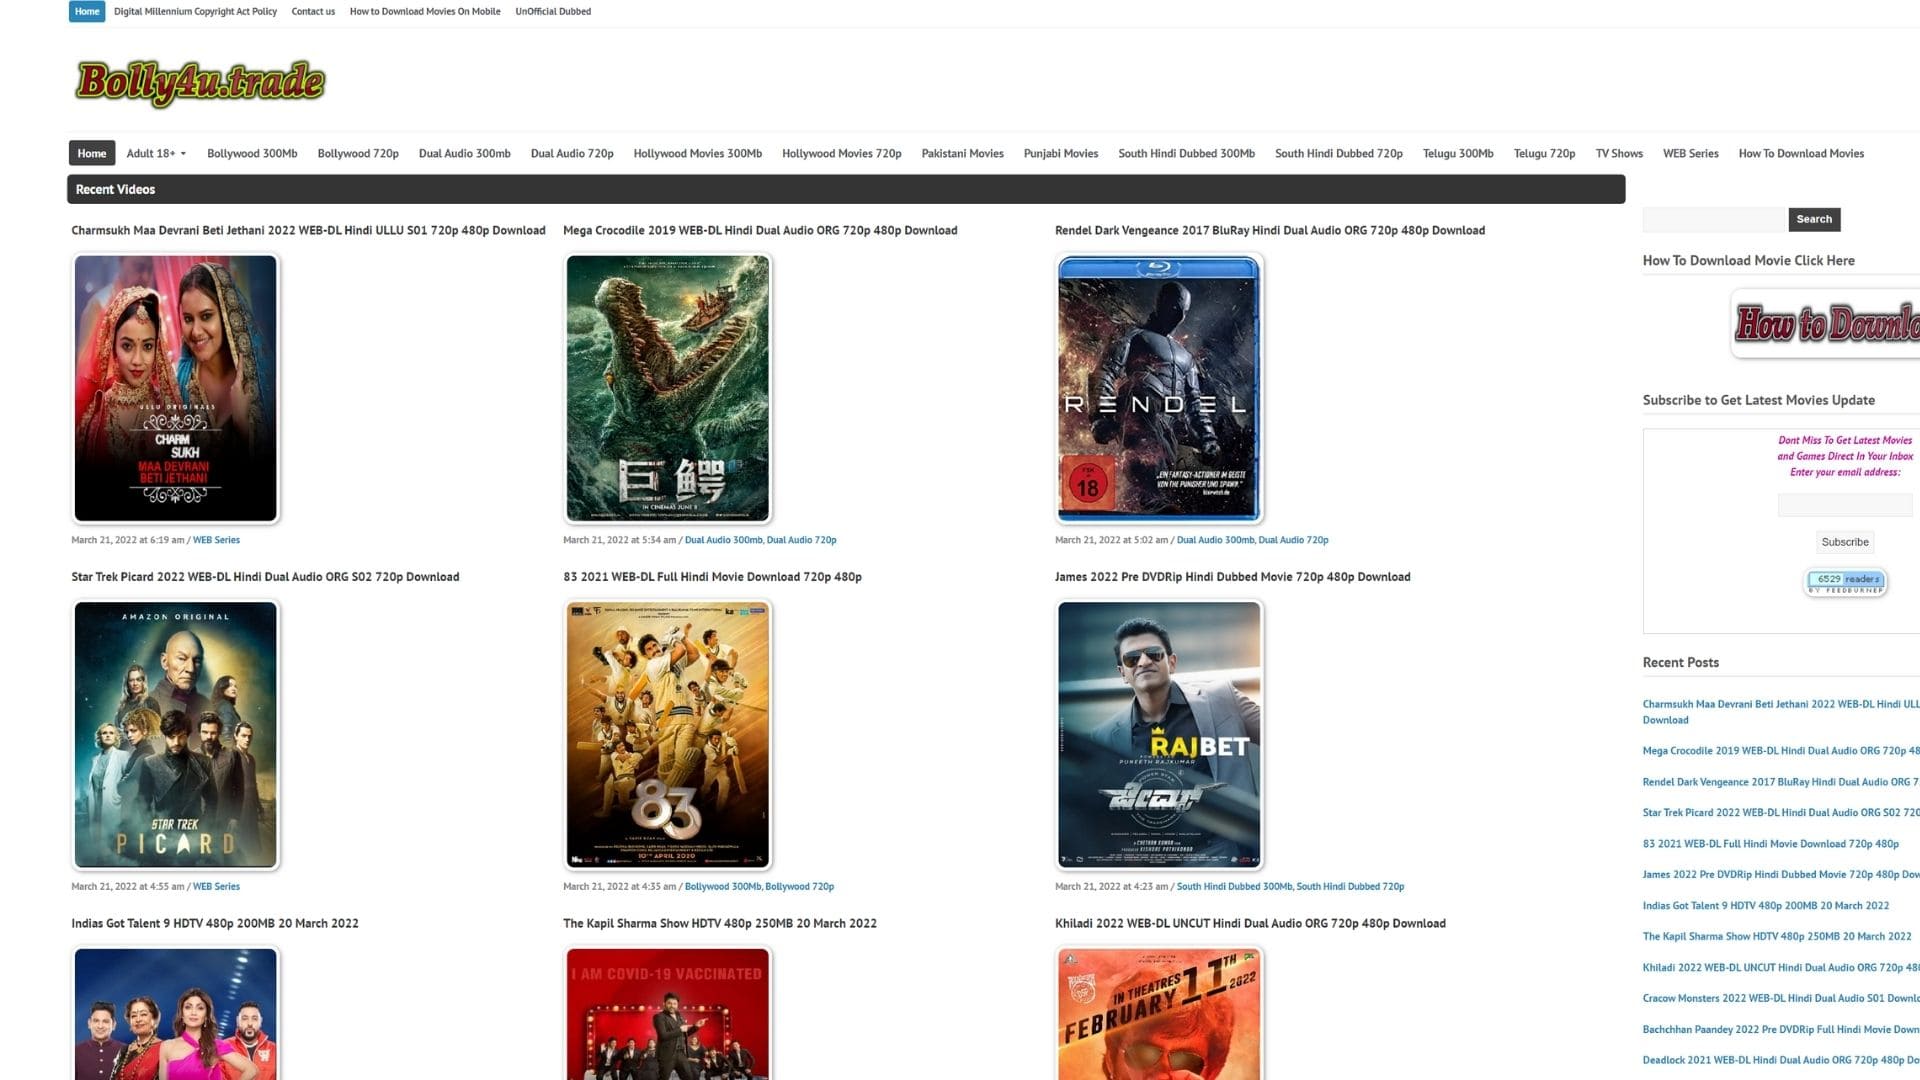Screen dimensions: 1920x1080
Task: Open The Kapil Sharma Show poster thumbnail
Action: point(668,1013)
